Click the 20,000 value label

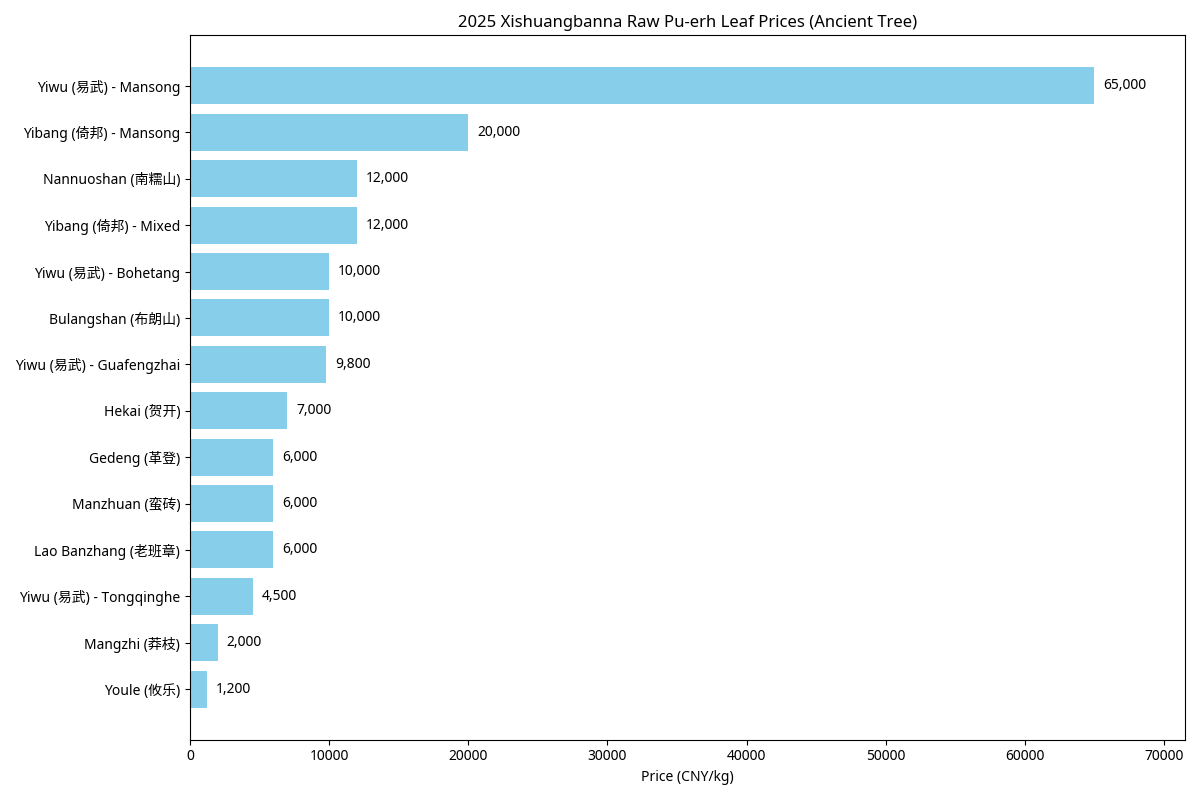(498, 132)
